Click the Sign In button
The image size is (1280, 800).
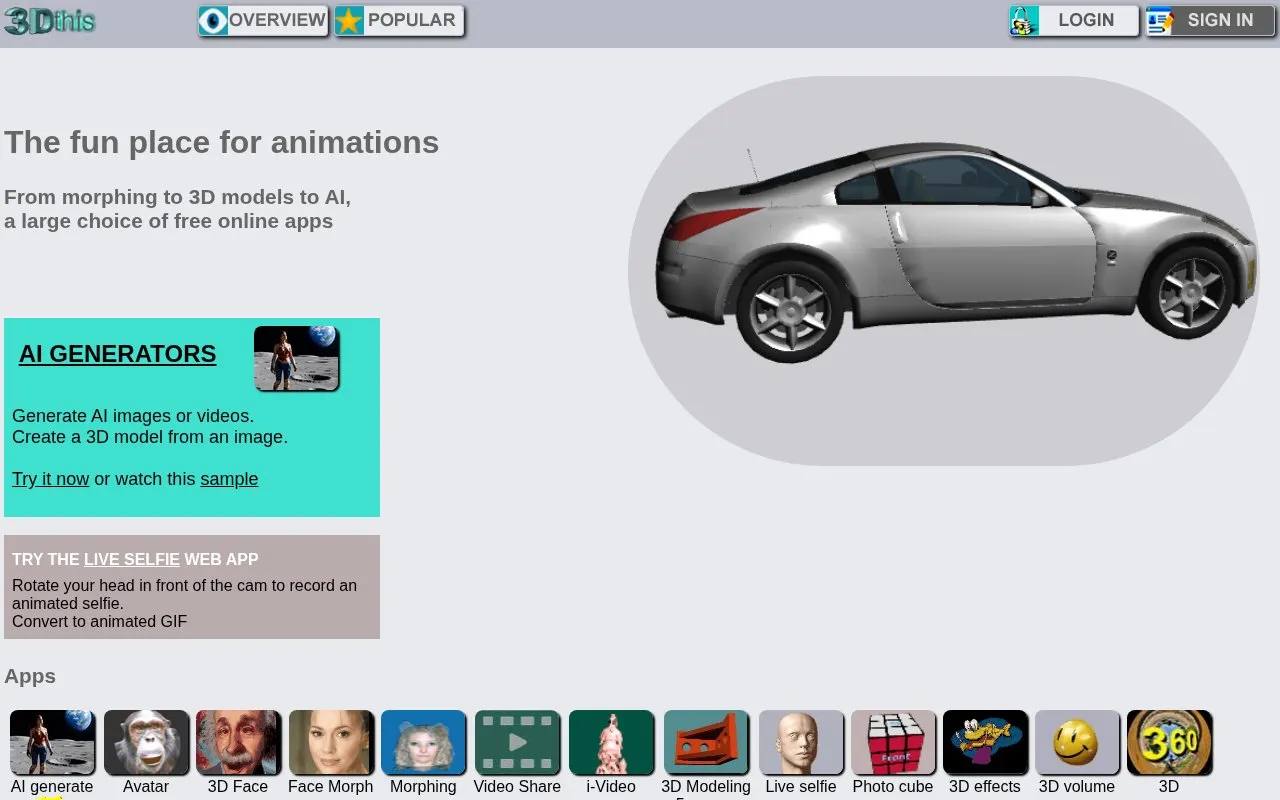pos(1210,21)
